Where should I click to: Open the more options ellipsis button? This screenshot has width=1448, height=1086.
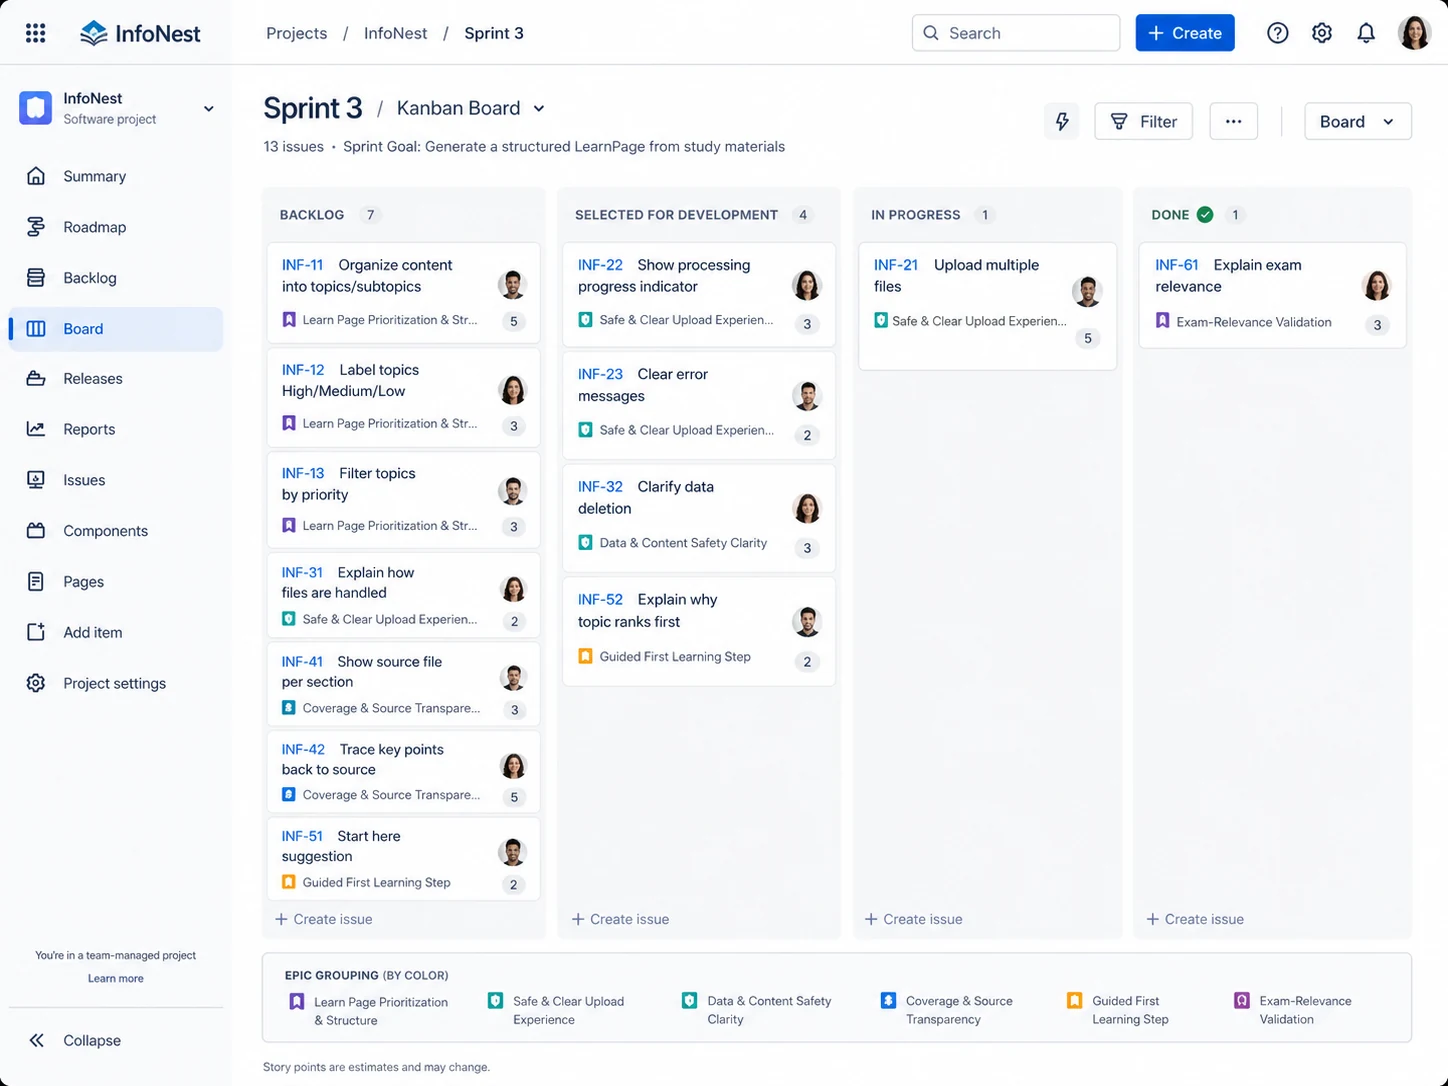[1233, 121]
